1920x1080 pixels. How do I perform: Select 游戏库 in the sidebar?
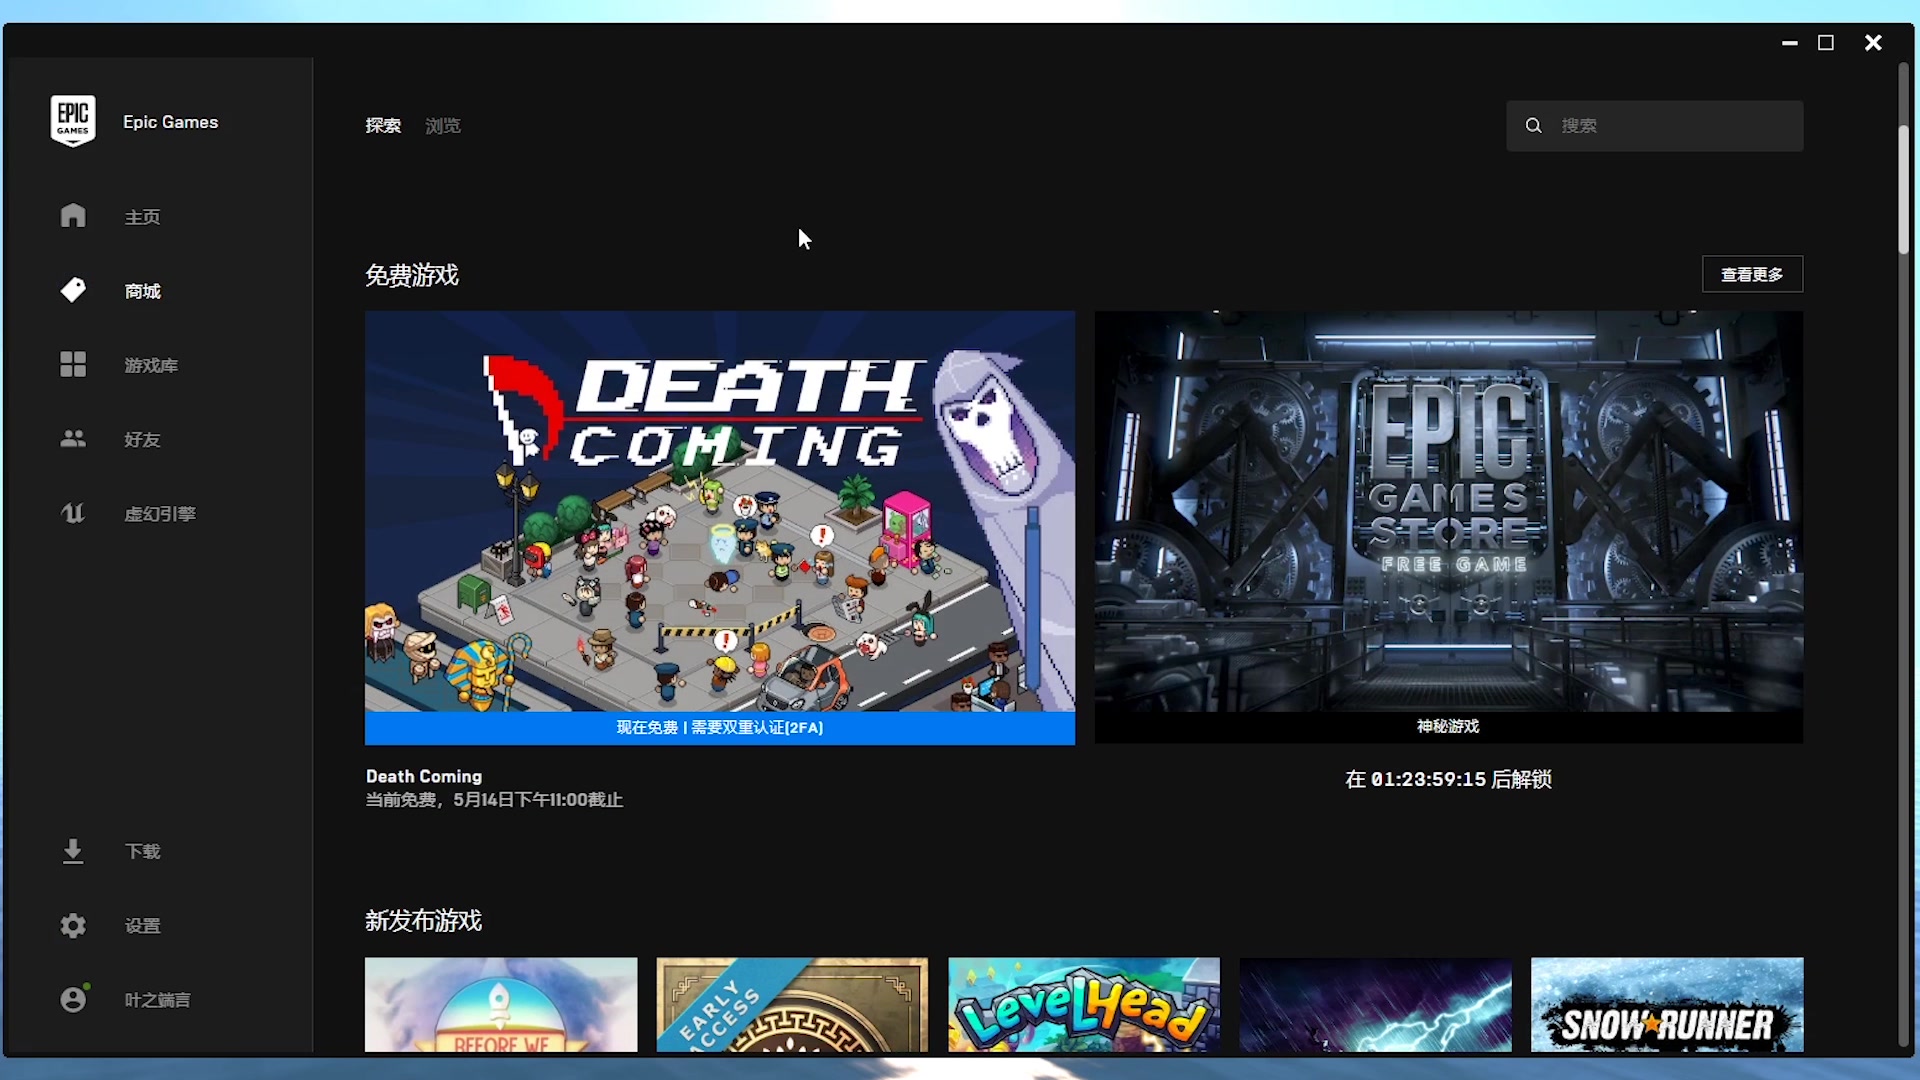pyautogui.click(x=151, y=365)
